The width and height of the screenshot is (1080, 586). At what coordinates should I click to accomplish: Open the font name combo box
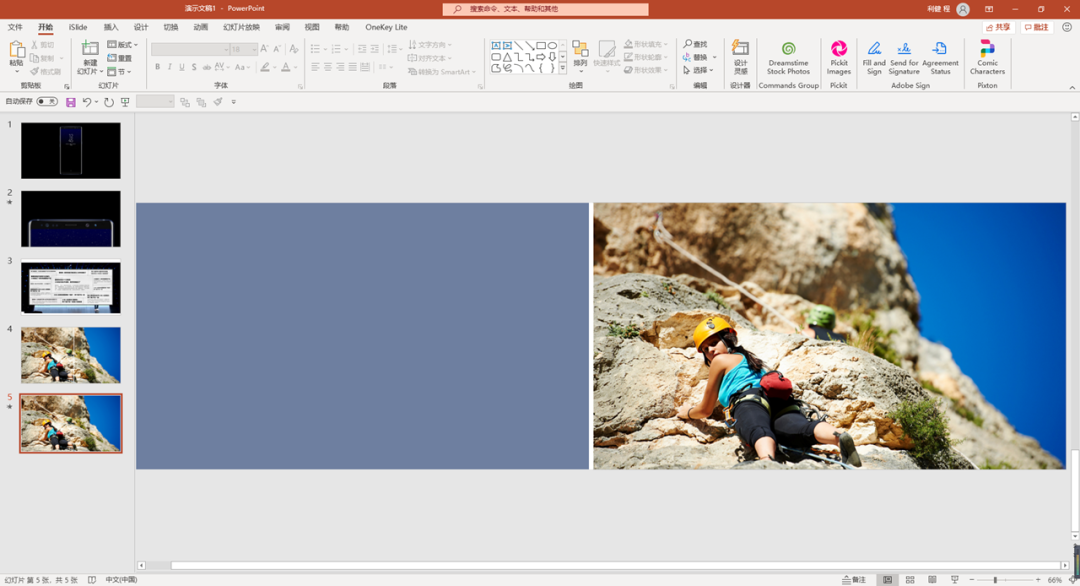190,50
